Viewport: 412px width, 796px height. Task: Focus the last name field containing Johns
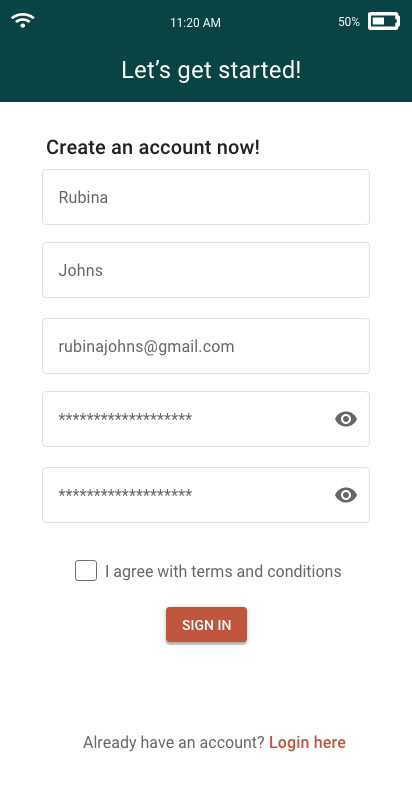pos(206,270)
